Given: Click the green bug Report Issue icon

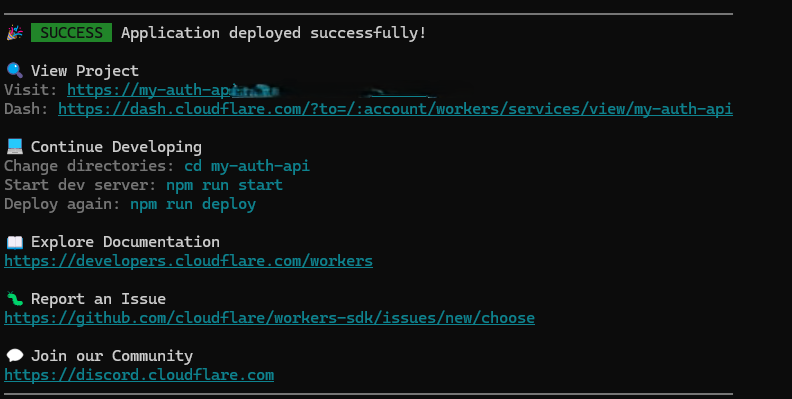Looking at the screenshot, I should [15, 299].
